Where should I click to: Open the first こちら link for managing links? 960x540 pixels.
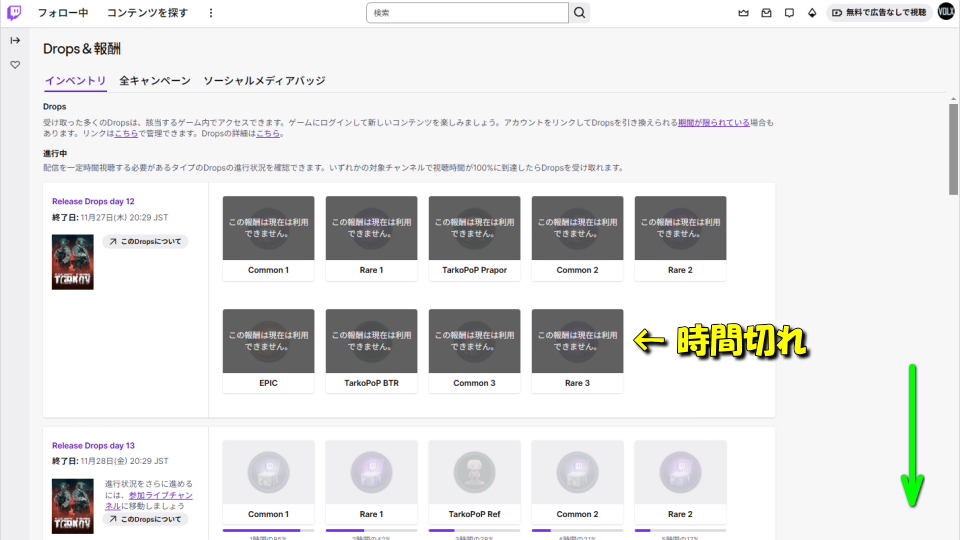coord(126,133)
